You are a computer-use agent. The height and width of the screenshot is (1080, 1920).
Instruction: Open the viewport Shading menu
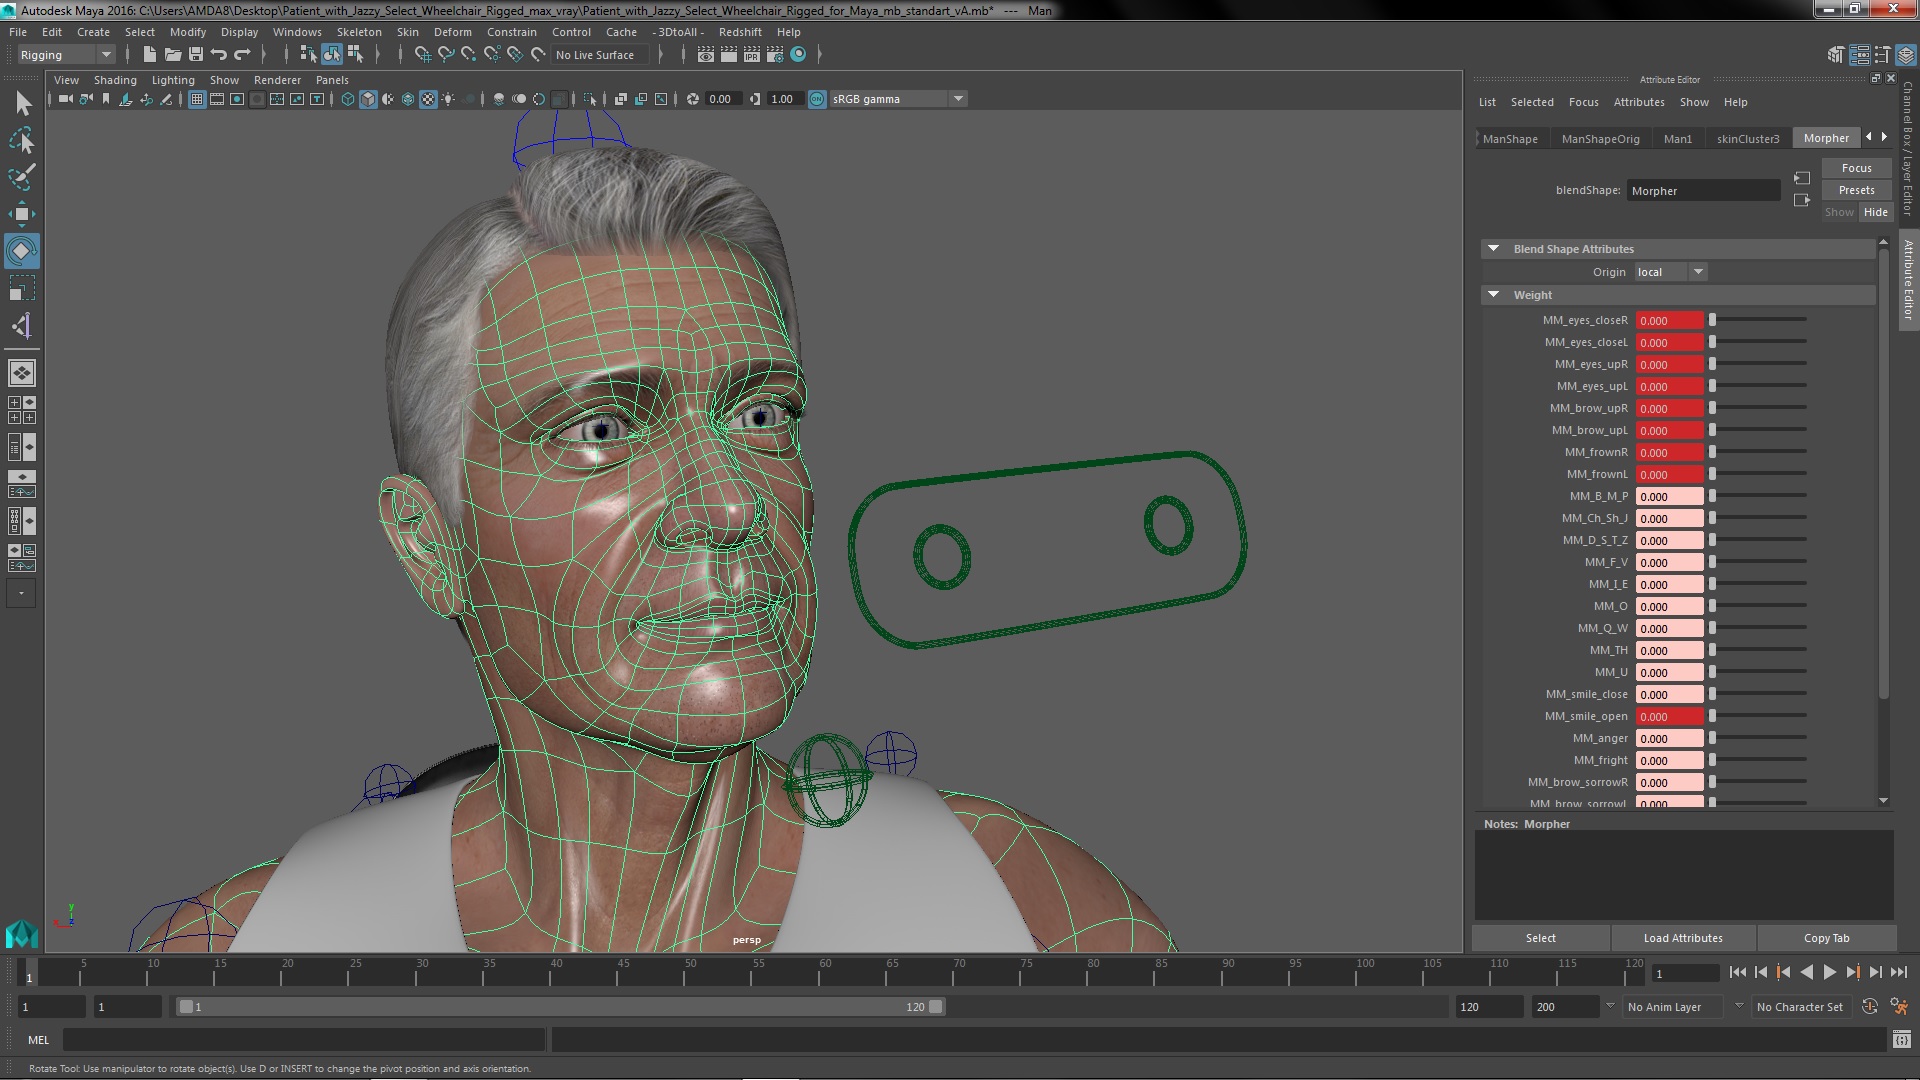click(115, 80)
